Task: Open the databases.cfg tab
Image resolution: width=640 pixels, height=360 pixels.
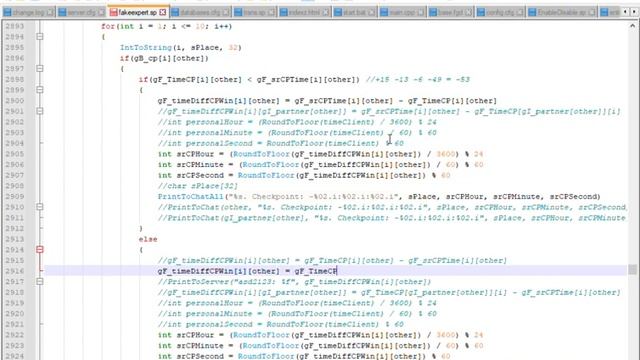Action: click(x=200, y=12)
